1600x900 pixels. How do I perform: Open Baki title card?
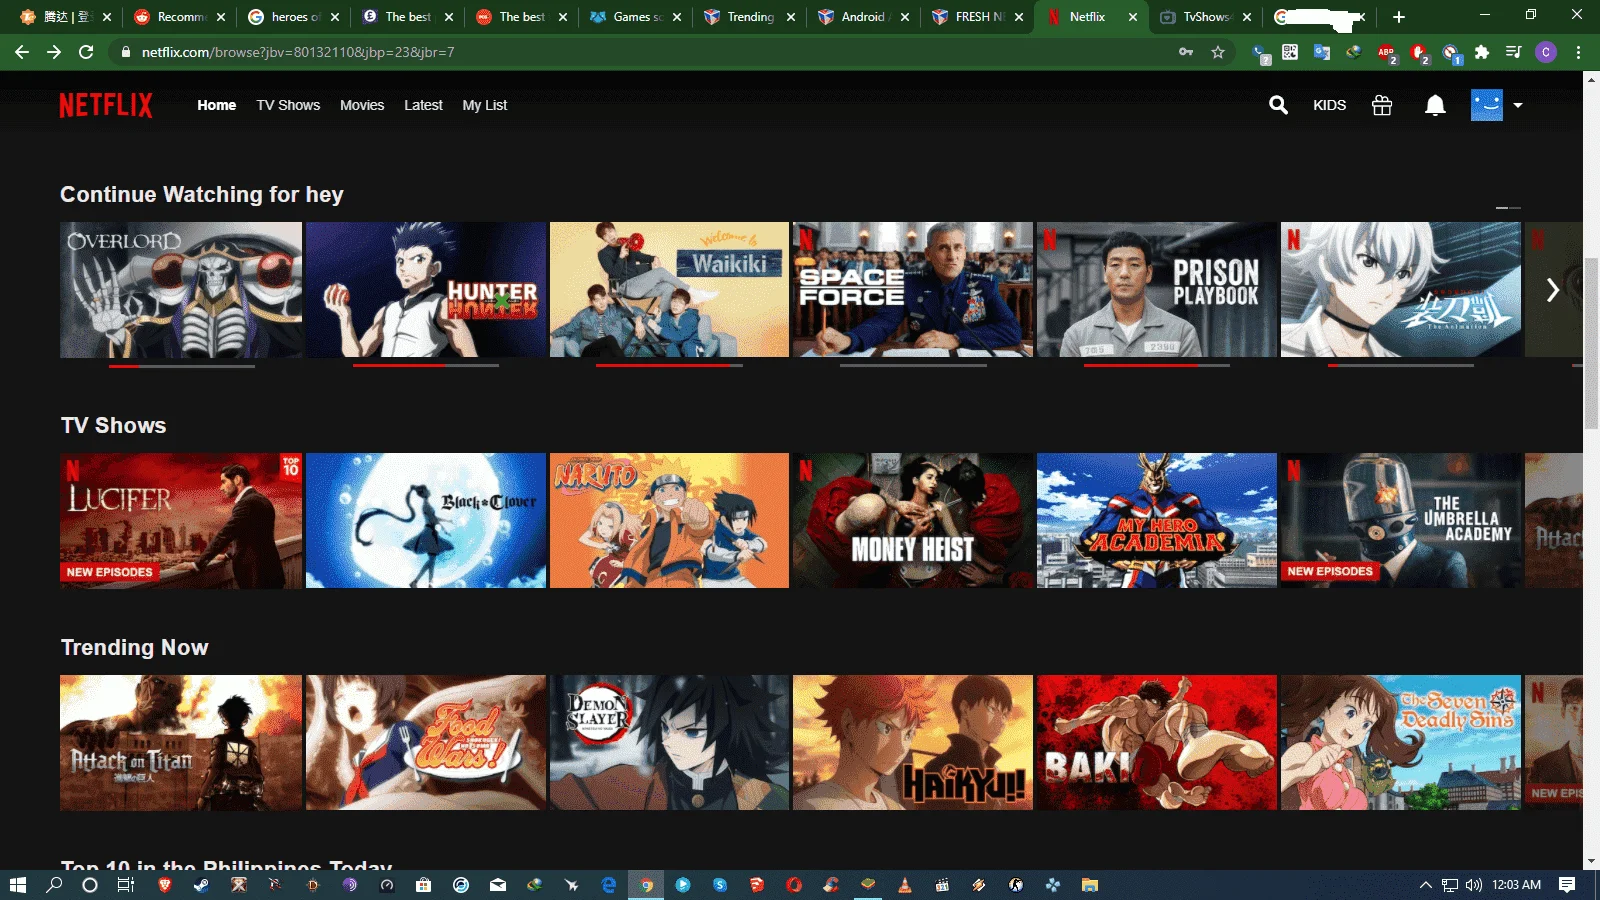pyautogui.click(x=1157, y=742)
